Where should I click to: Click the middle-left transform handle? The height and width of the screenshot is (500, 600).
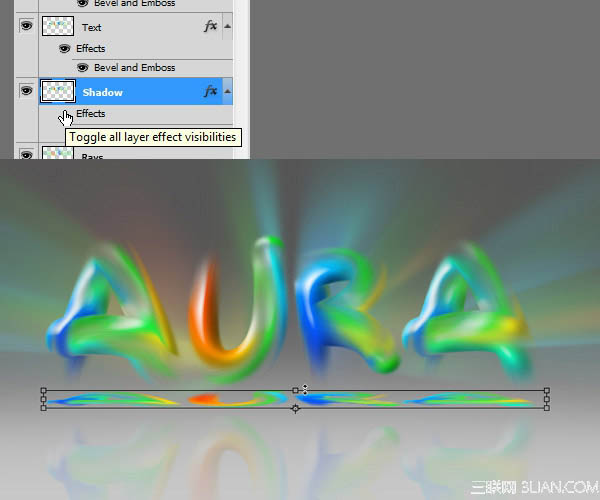pyautogui.click(x=43, y=399)
